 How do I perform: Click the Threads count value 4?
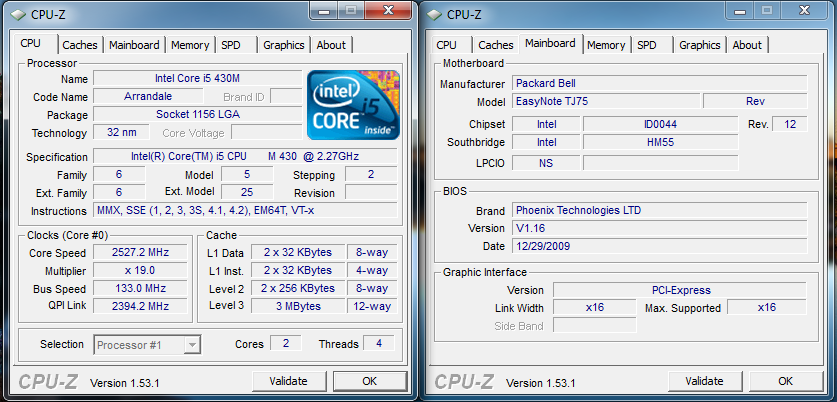click(x=379, y=343)
